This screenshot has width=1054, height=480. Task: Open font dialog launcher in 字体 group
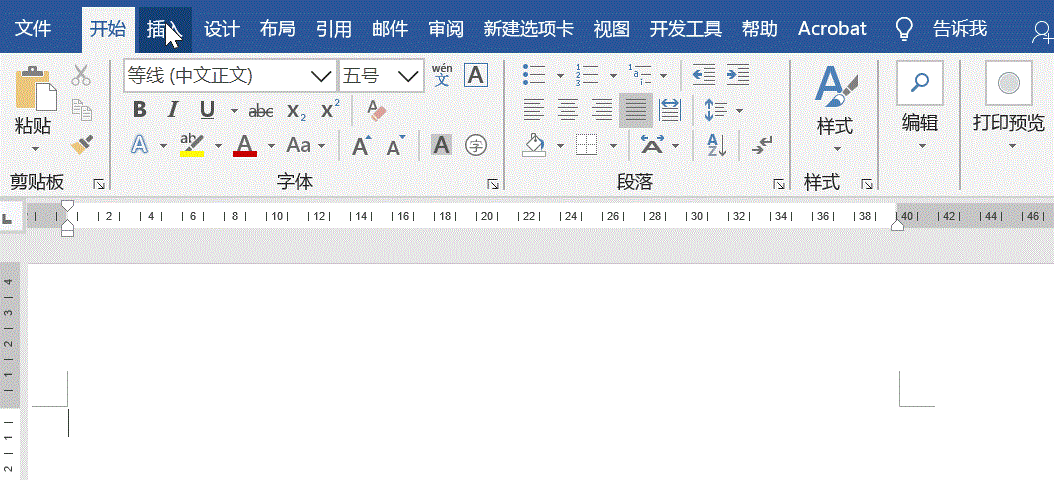[493, 184]
